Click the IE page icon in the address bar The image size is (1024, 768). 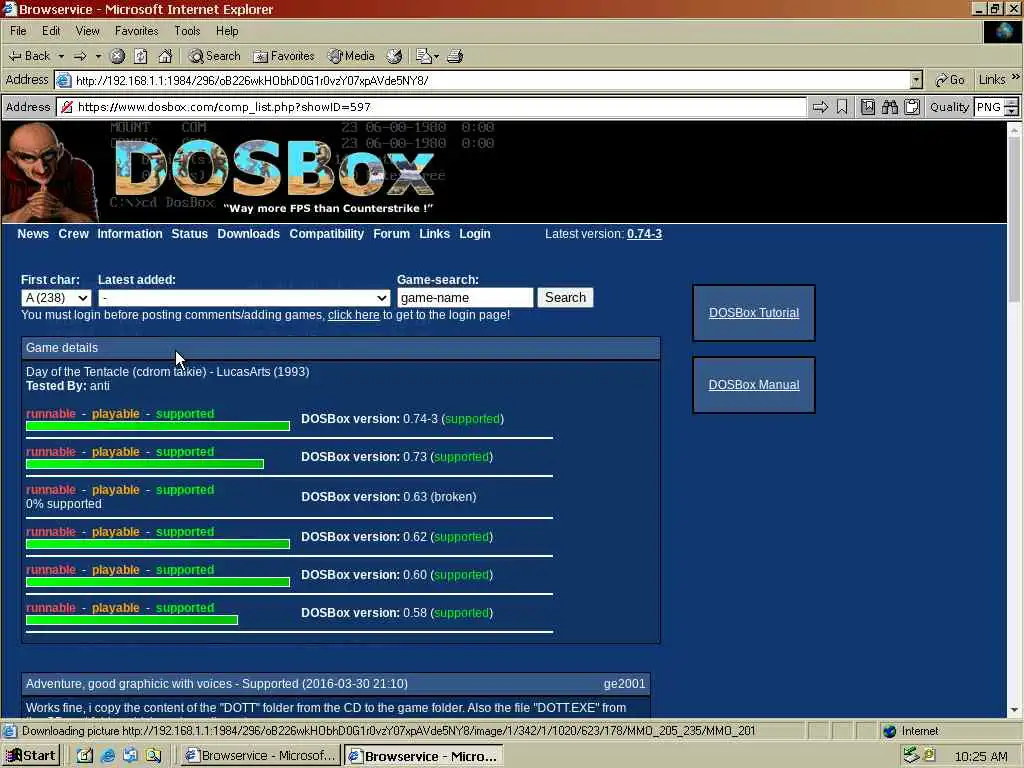(x=63, y=80)
